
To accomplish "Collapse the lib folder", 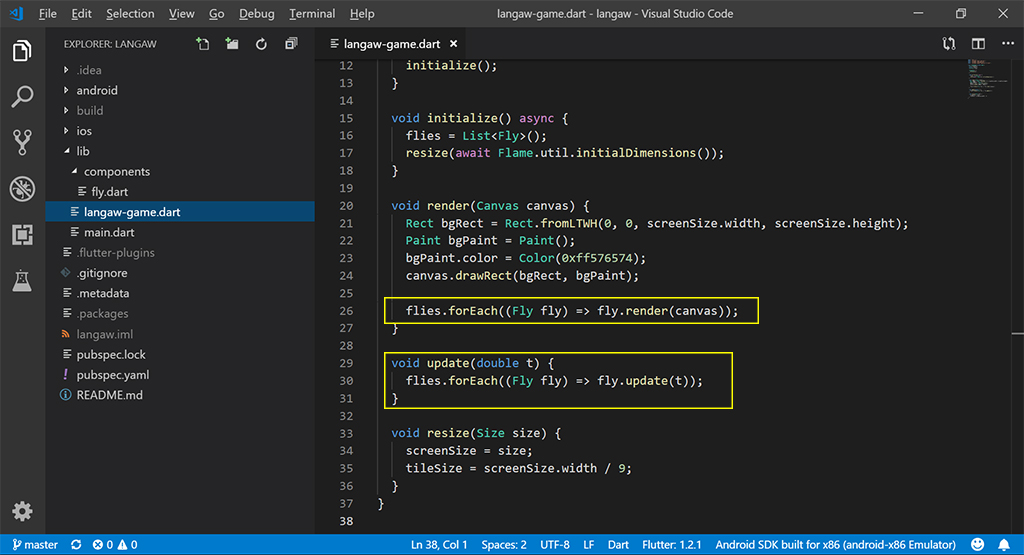I will [x=82, y=151].
